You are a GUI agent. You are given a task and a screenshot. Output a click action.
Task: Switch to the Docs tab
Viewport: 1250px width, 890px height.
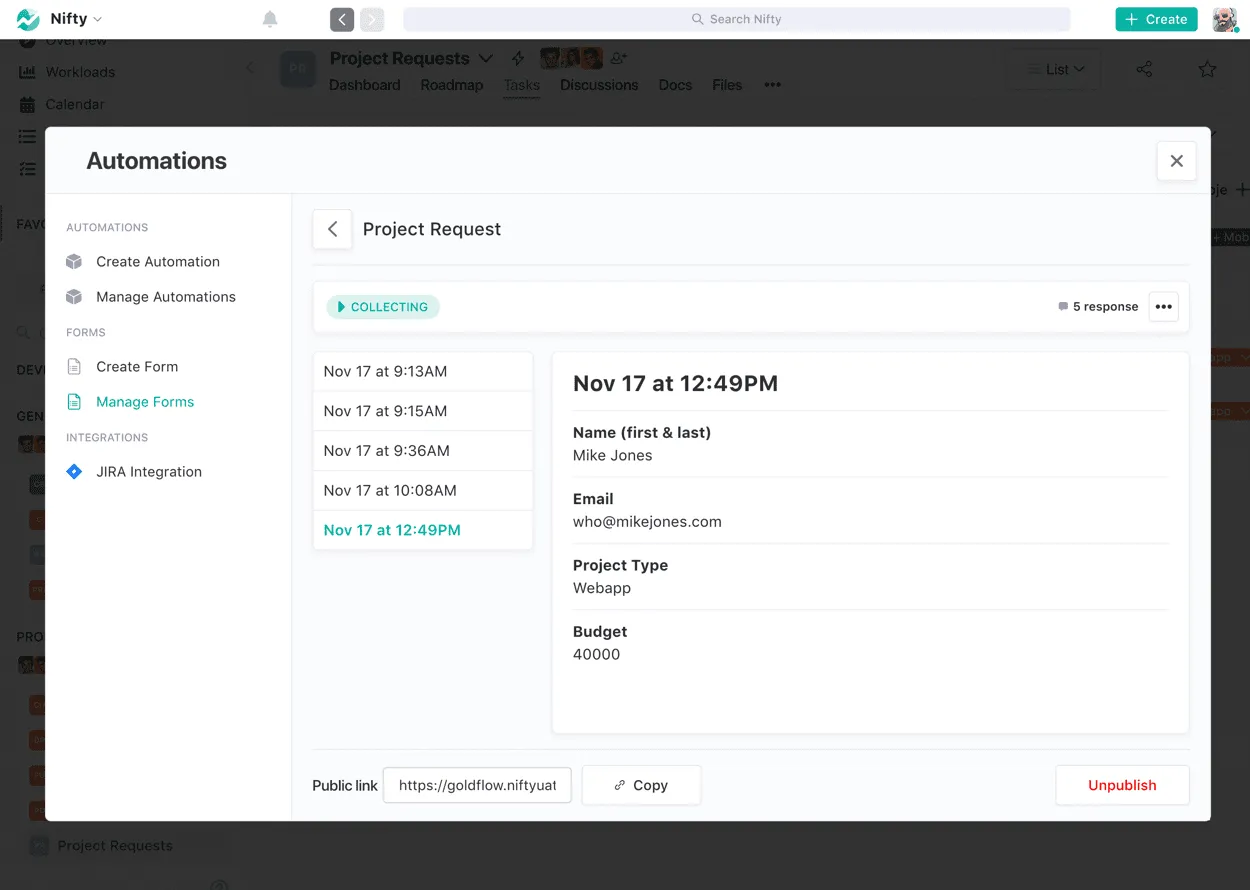coord(675,85)
